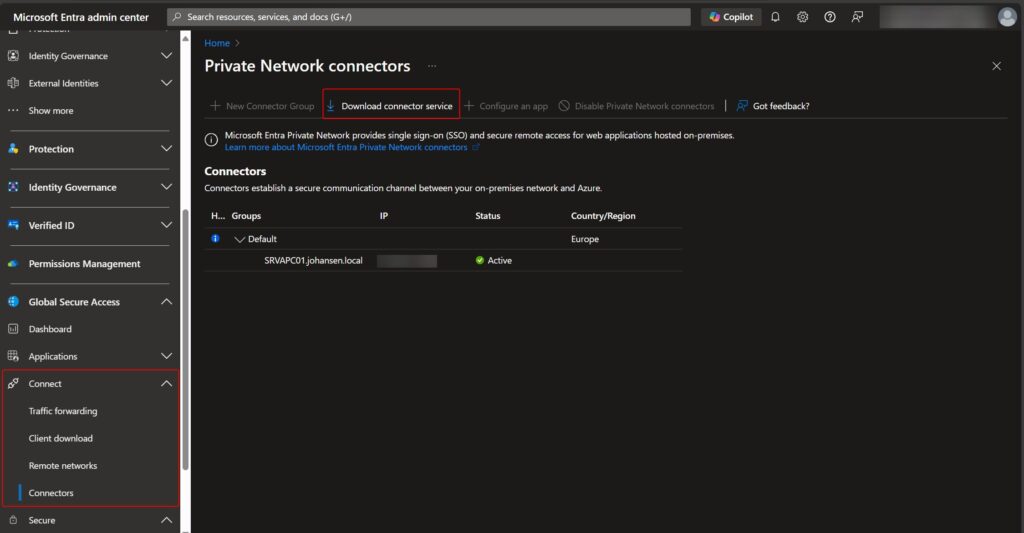
Task: Open the feedback icon in top bar
Action: pyautogui.click(x=857, y=17)
